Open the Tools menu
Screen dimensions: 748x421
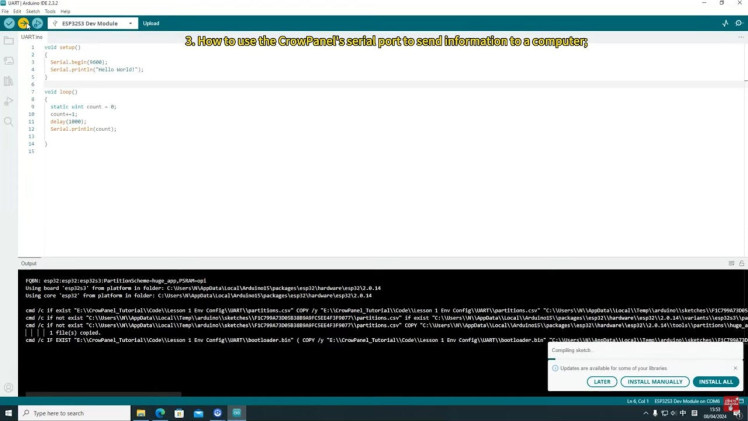(50, 11)
